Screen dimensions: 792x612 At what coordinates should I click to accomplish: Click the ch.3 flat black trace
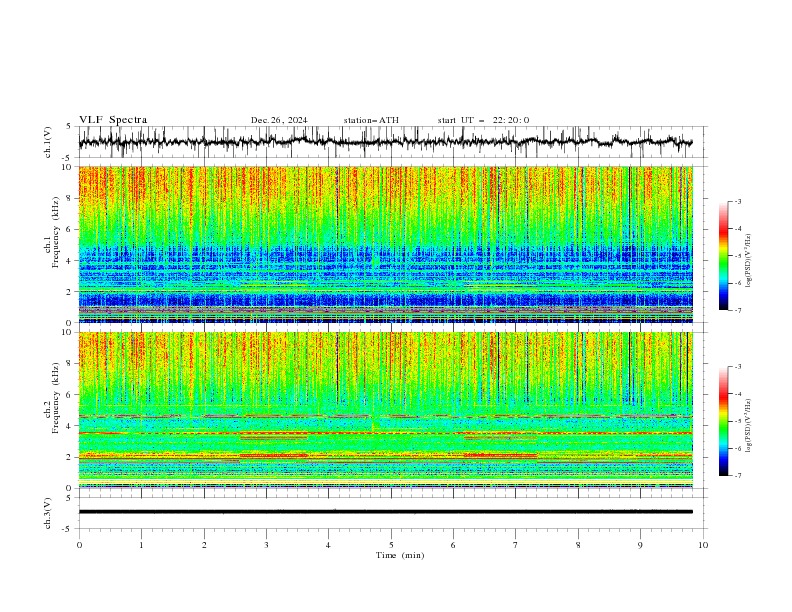click(385, 512)
